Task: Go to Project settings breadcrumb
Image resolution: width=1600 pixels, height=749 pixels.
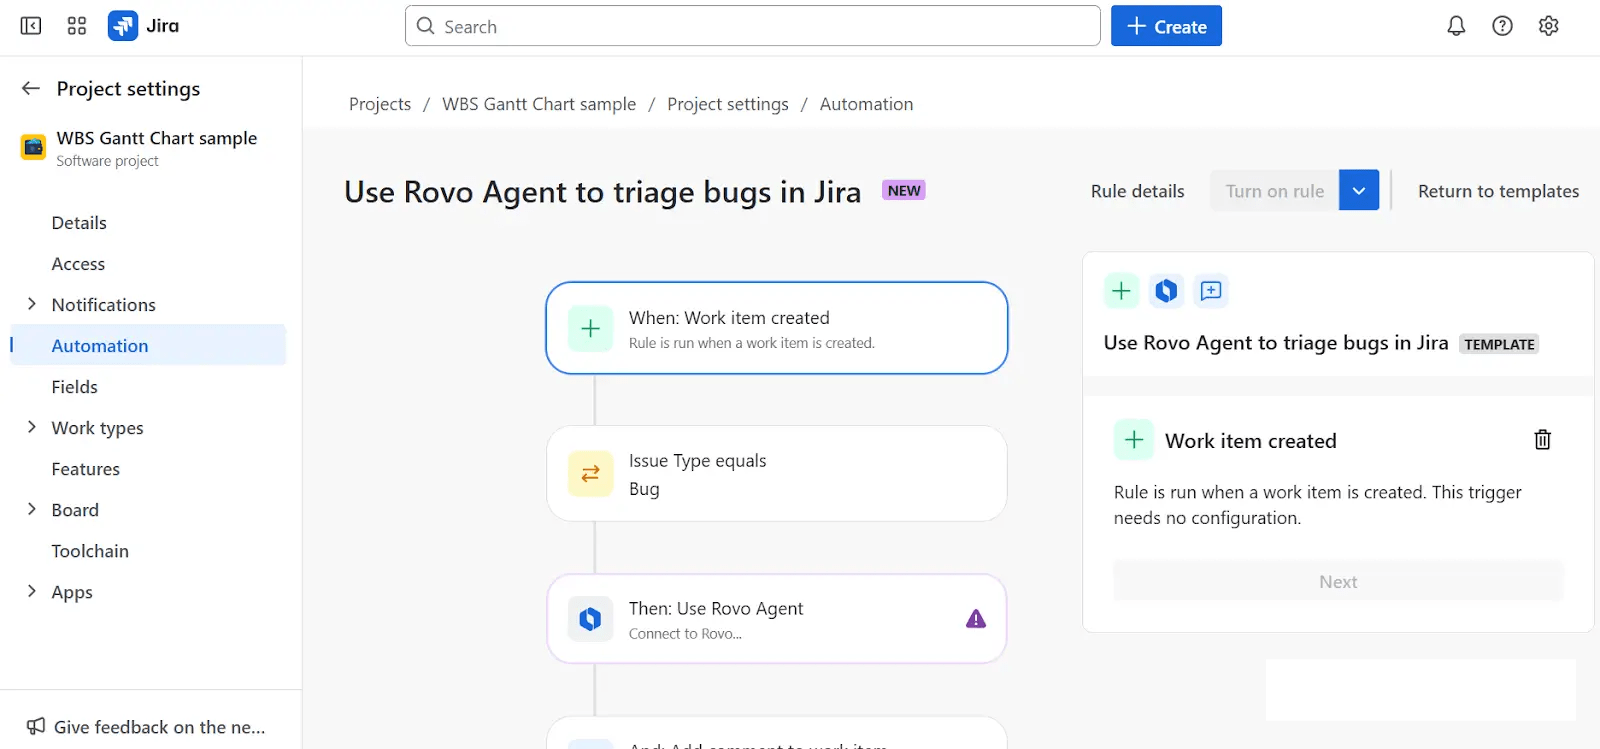Action: pos(728,104)
